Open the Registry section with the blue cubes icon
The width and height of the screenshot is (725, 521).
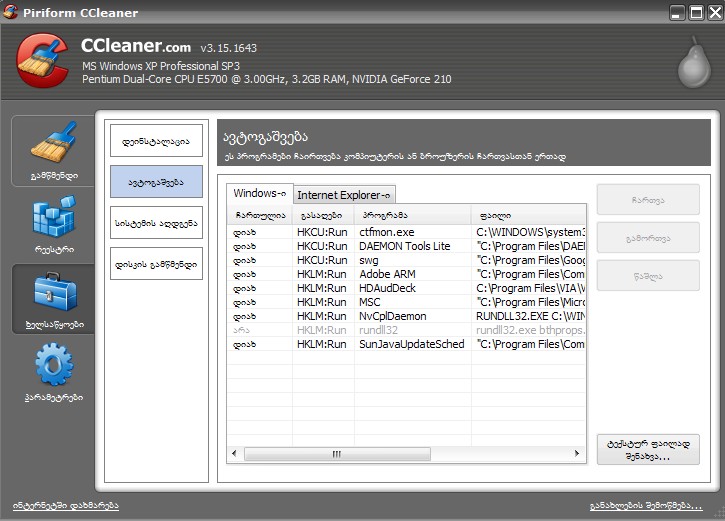pos(53,225)
